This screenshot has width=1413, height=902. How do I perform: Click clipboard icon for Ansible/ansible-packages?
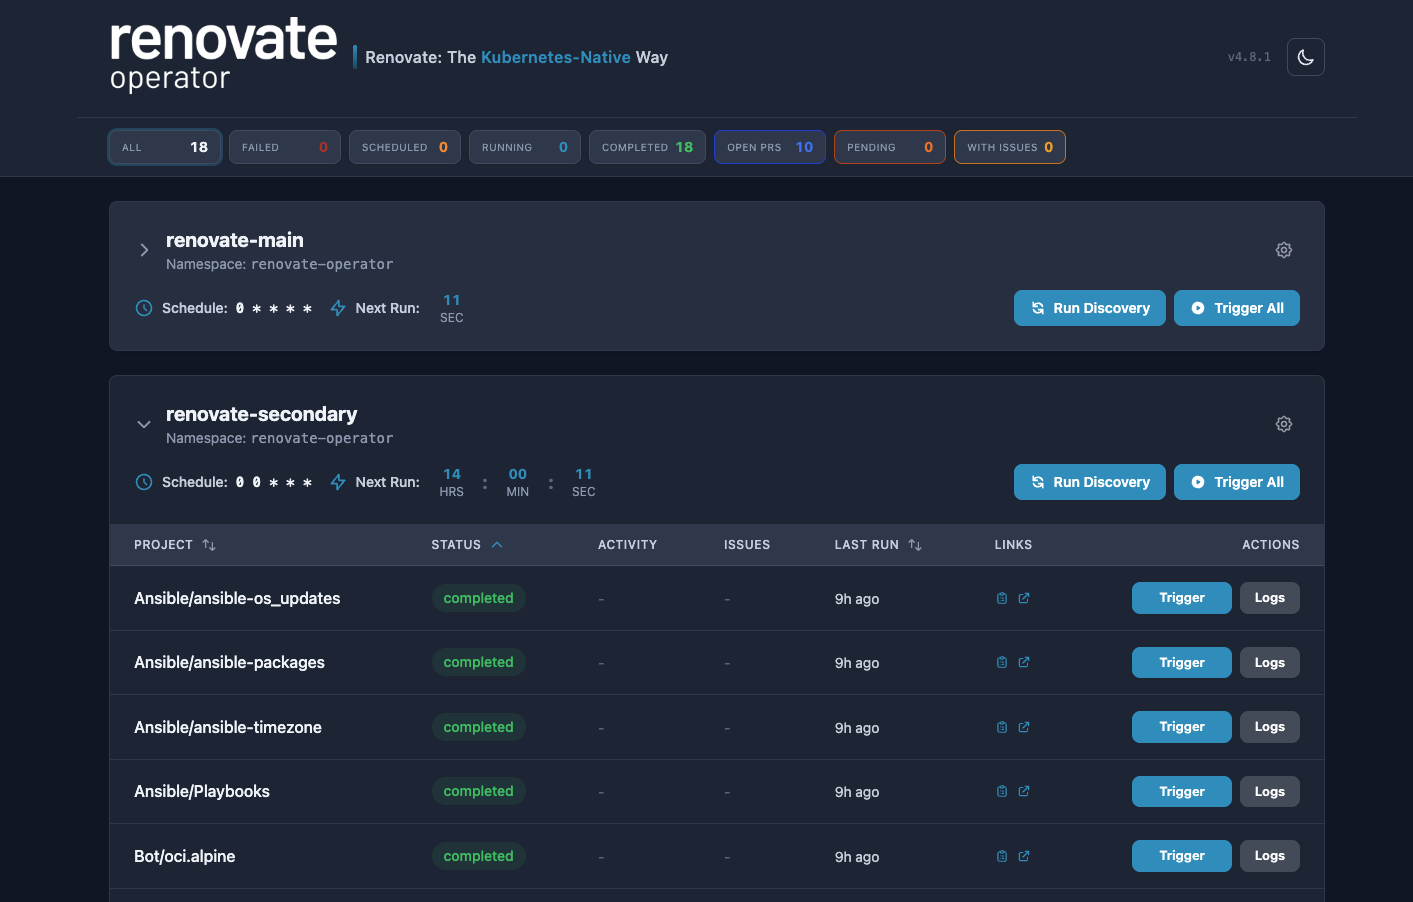point(1002,662)
